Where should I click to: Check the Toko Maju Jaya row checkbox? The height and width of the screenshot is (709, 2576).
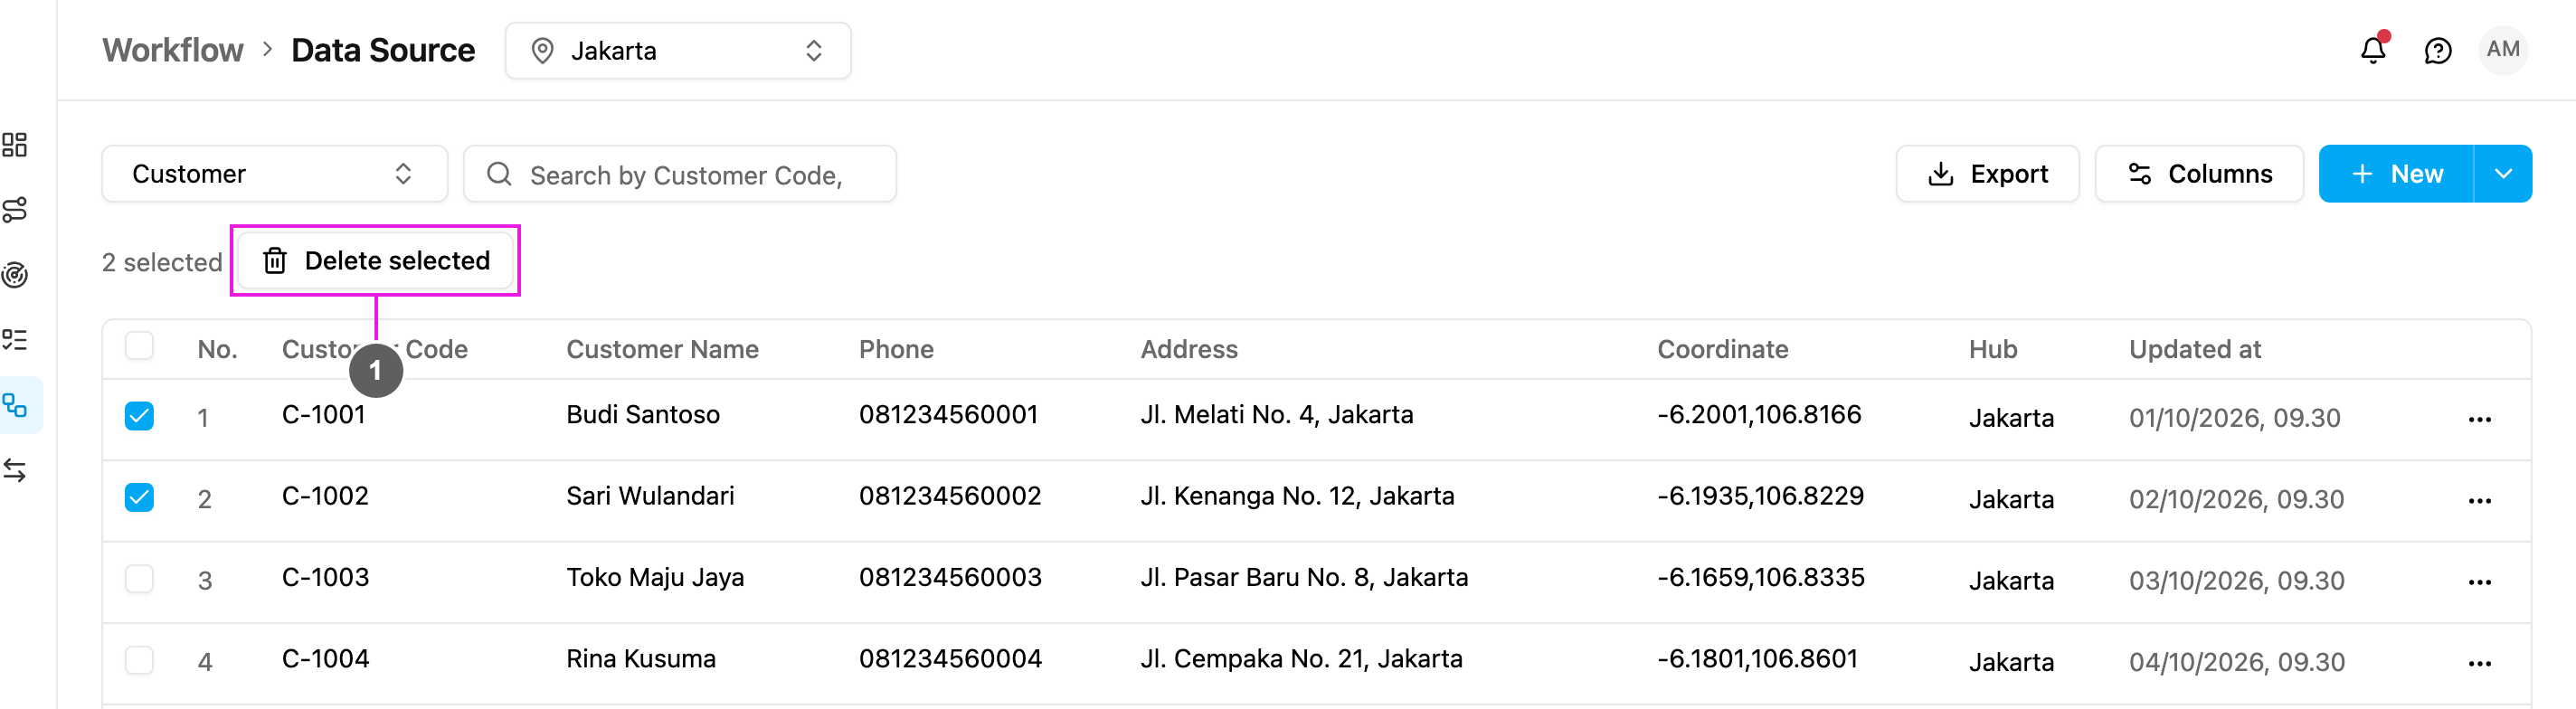(x=139, y=578)
